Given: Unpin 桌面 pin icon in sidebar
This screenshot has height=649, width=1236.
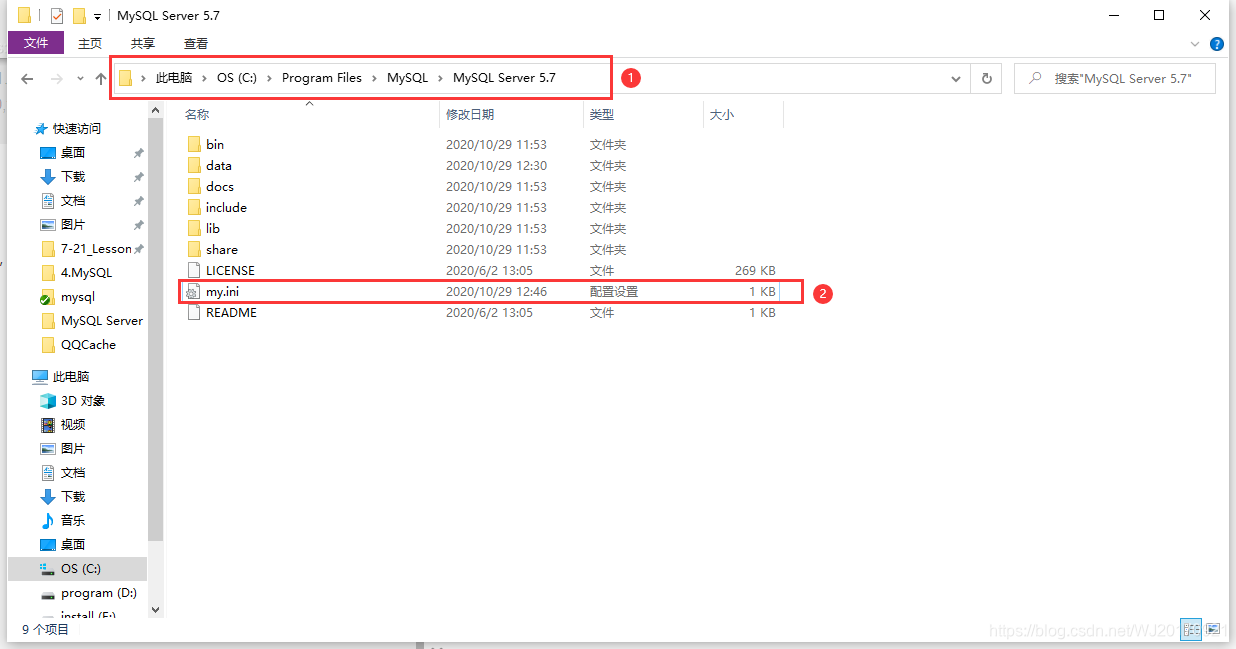Looking at the screenshot, I should point(138,153).
